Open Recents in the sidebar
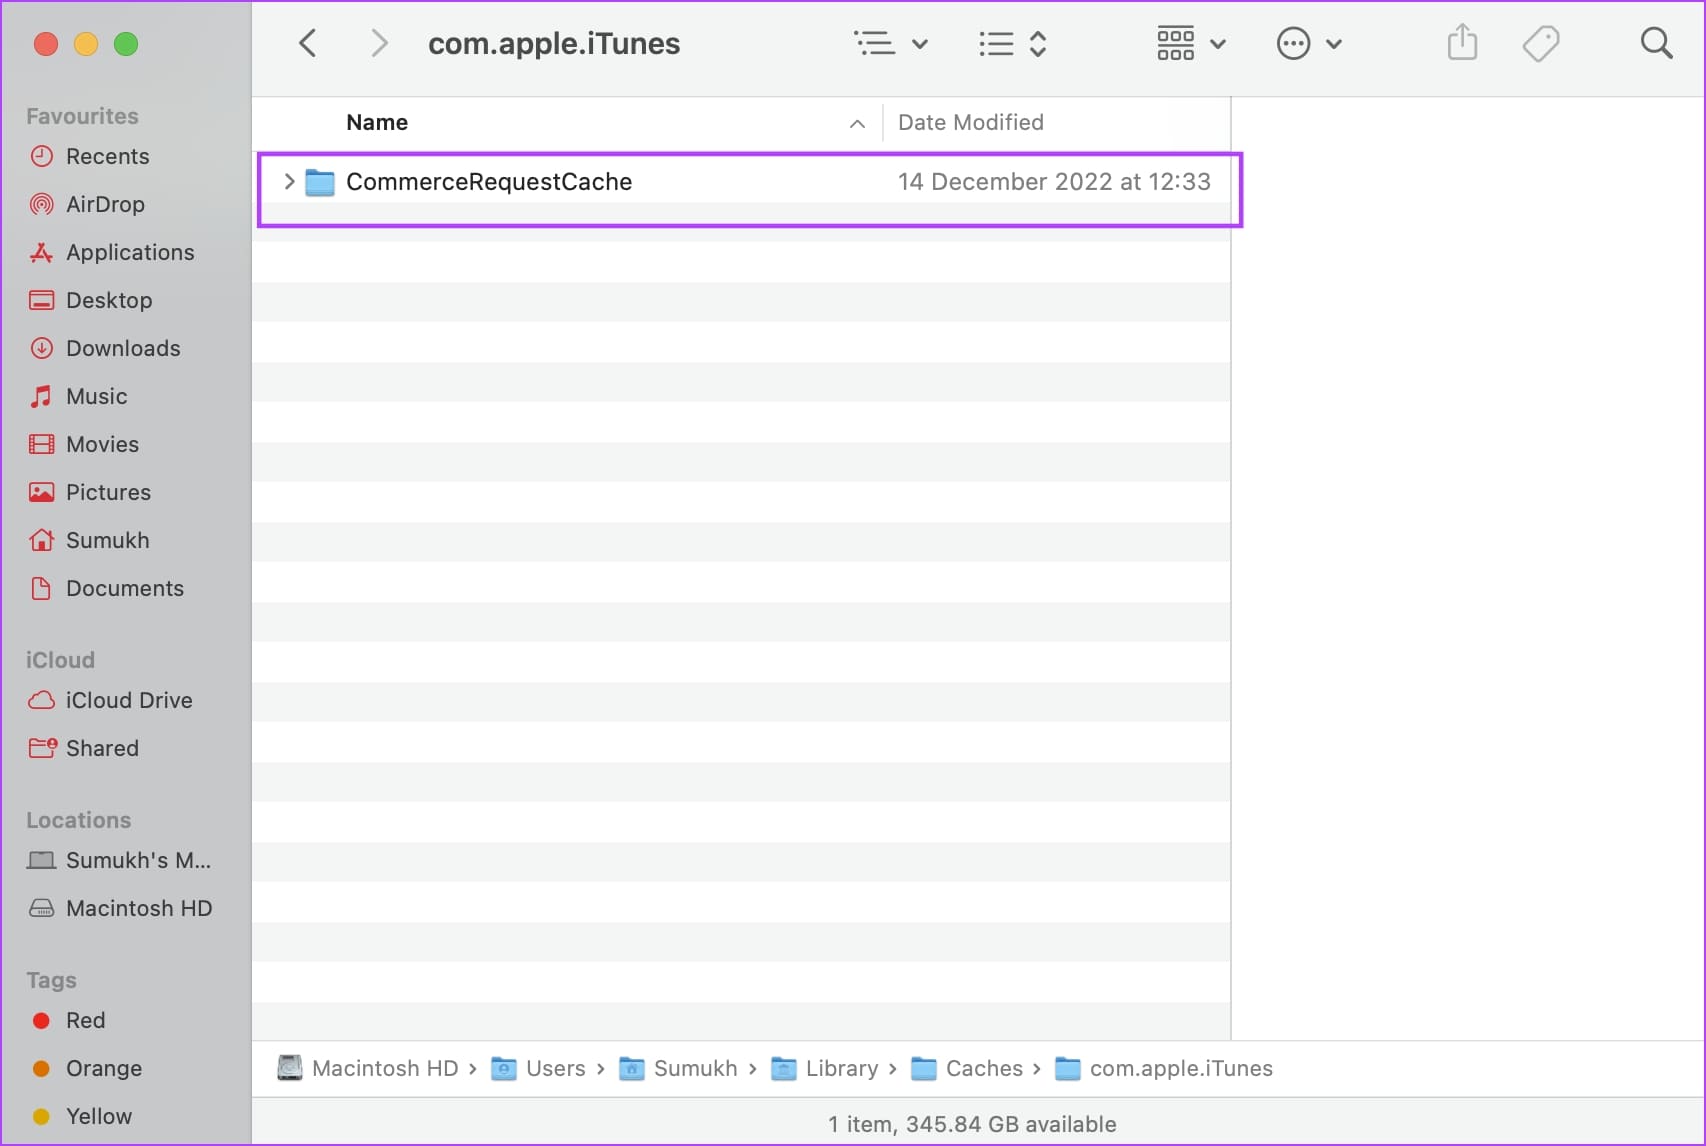Image resolution: width=1706 pixels, height=1146 pixels. tap(107, 156)
